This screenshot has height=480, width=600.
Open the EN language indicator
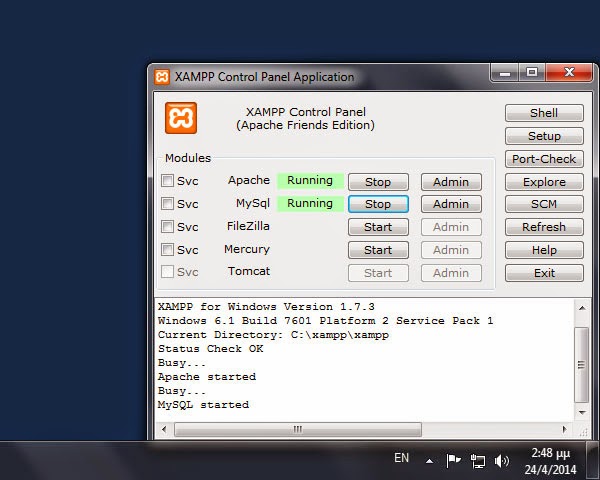(401, 457)
